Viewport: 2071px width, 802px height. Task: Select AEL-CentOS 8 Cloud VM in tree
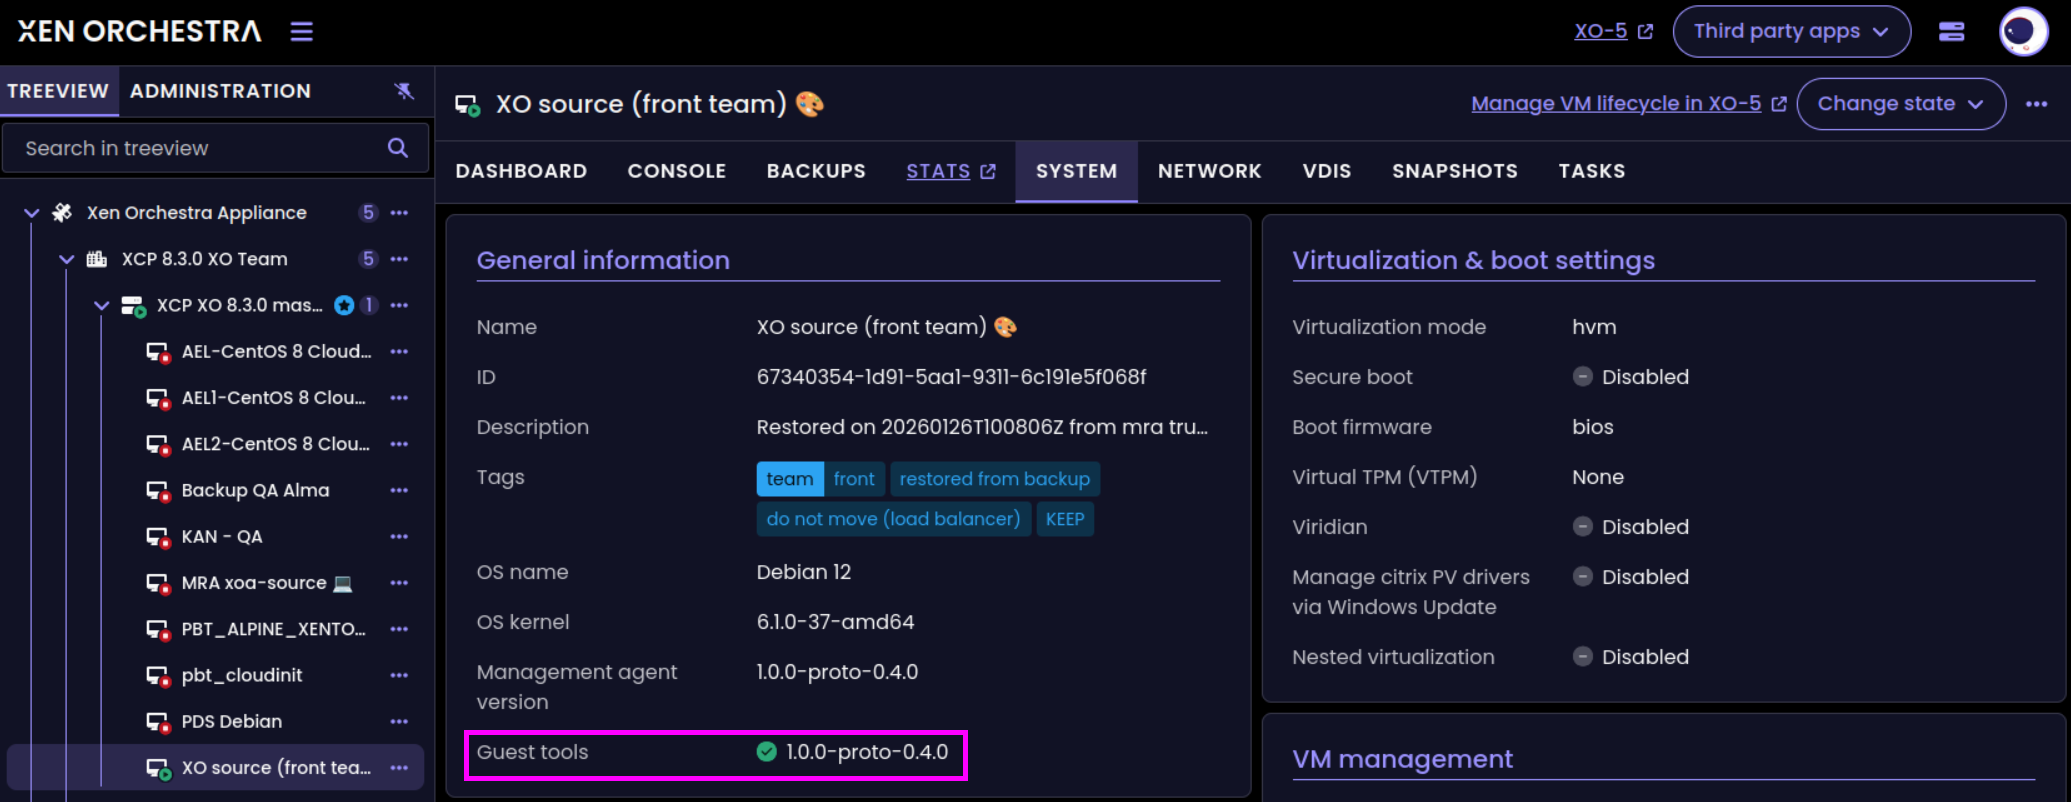[276, 352]
